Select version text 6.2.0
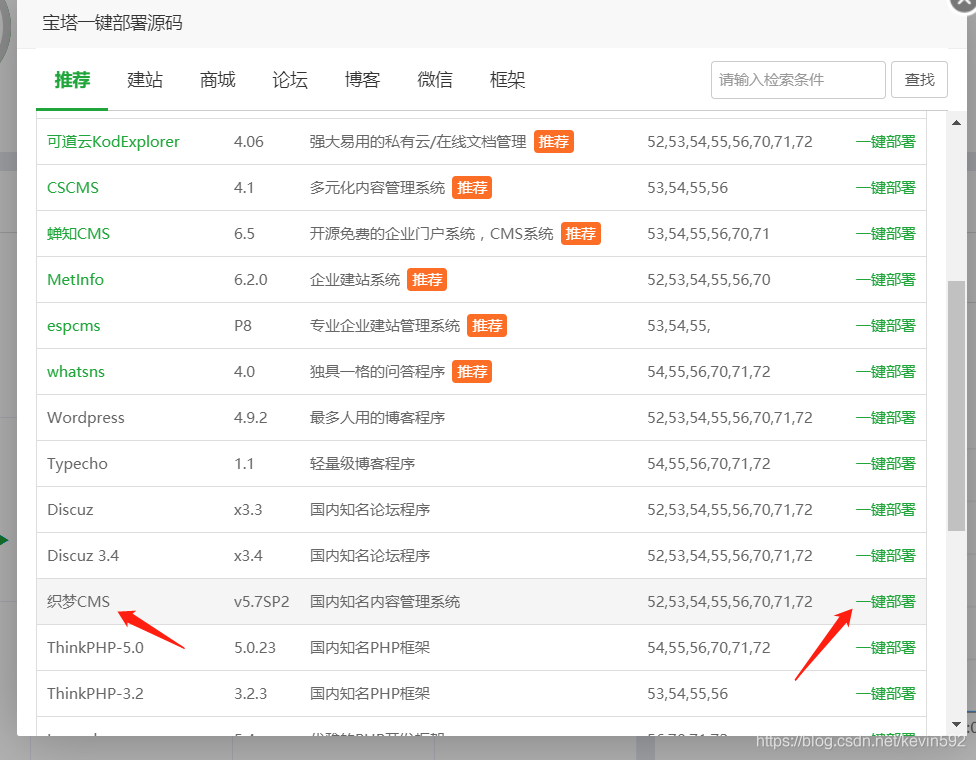Screen dimensions: 976x760 [251, 280]
